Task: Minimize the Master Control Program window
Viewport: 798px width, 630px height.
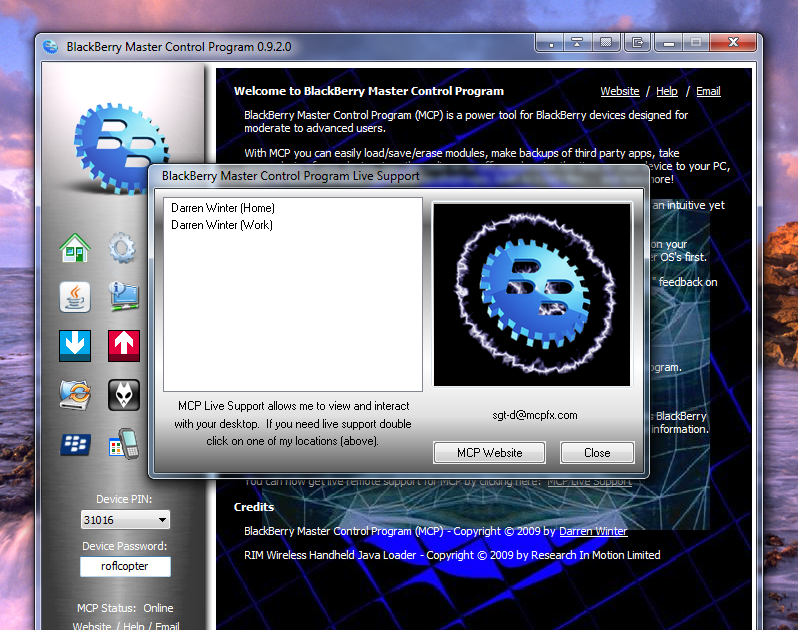Action: (669, 43)
